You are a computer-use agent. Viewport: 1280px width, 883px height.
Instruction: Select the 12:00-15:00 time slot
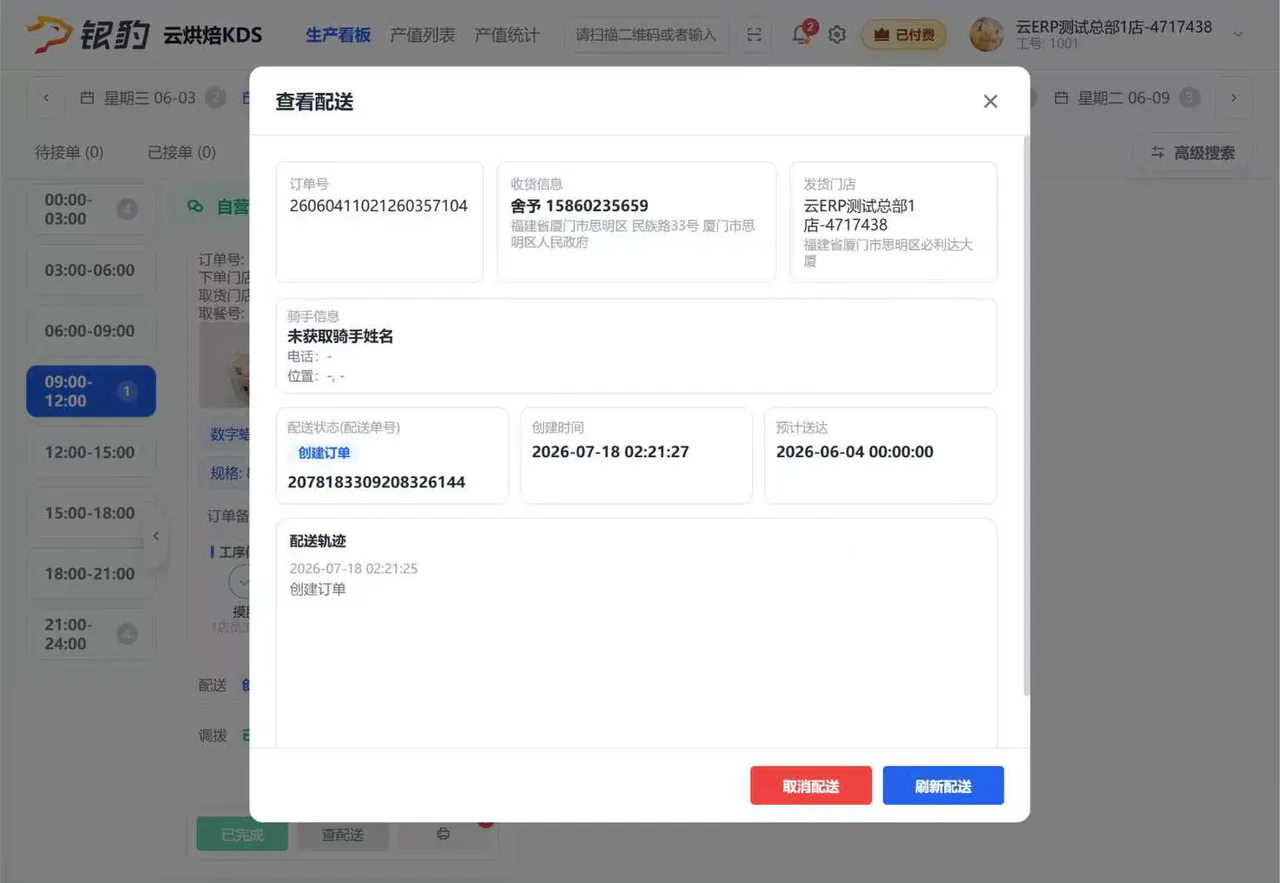pos(91,452)
